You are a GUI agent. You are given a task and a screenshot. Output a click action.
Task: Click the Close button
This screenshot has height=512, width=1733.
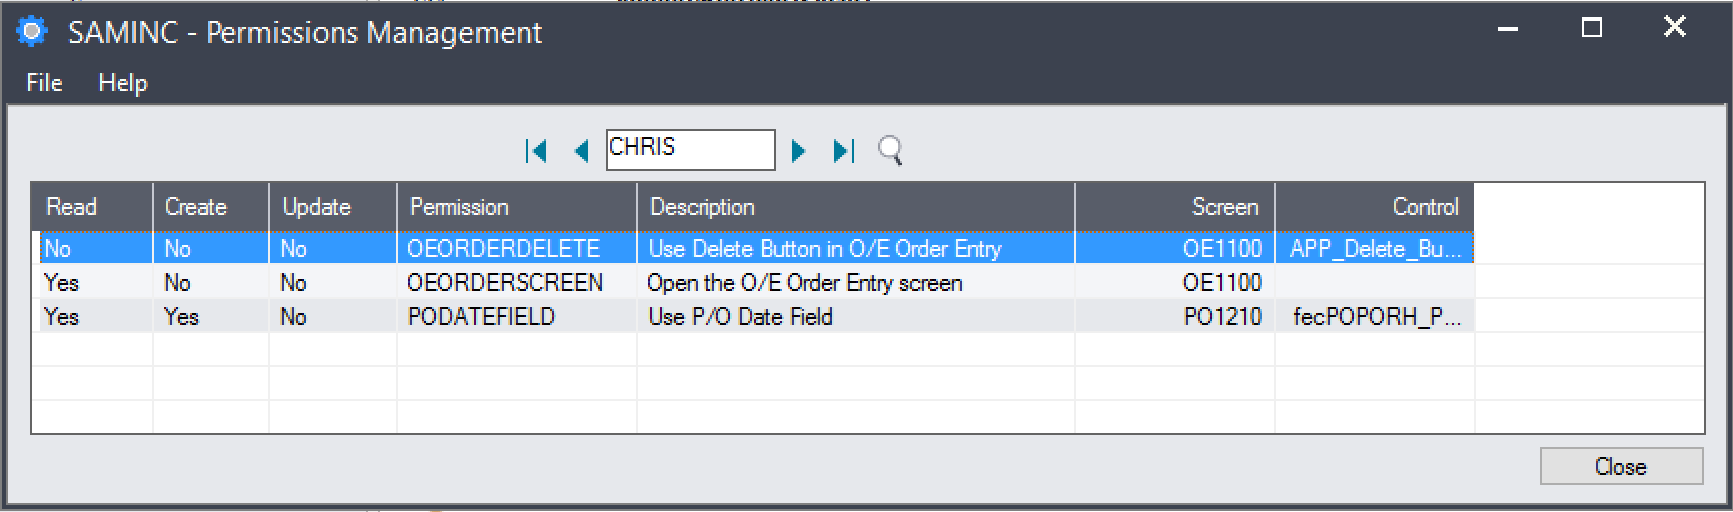[x=1621, y=466]
